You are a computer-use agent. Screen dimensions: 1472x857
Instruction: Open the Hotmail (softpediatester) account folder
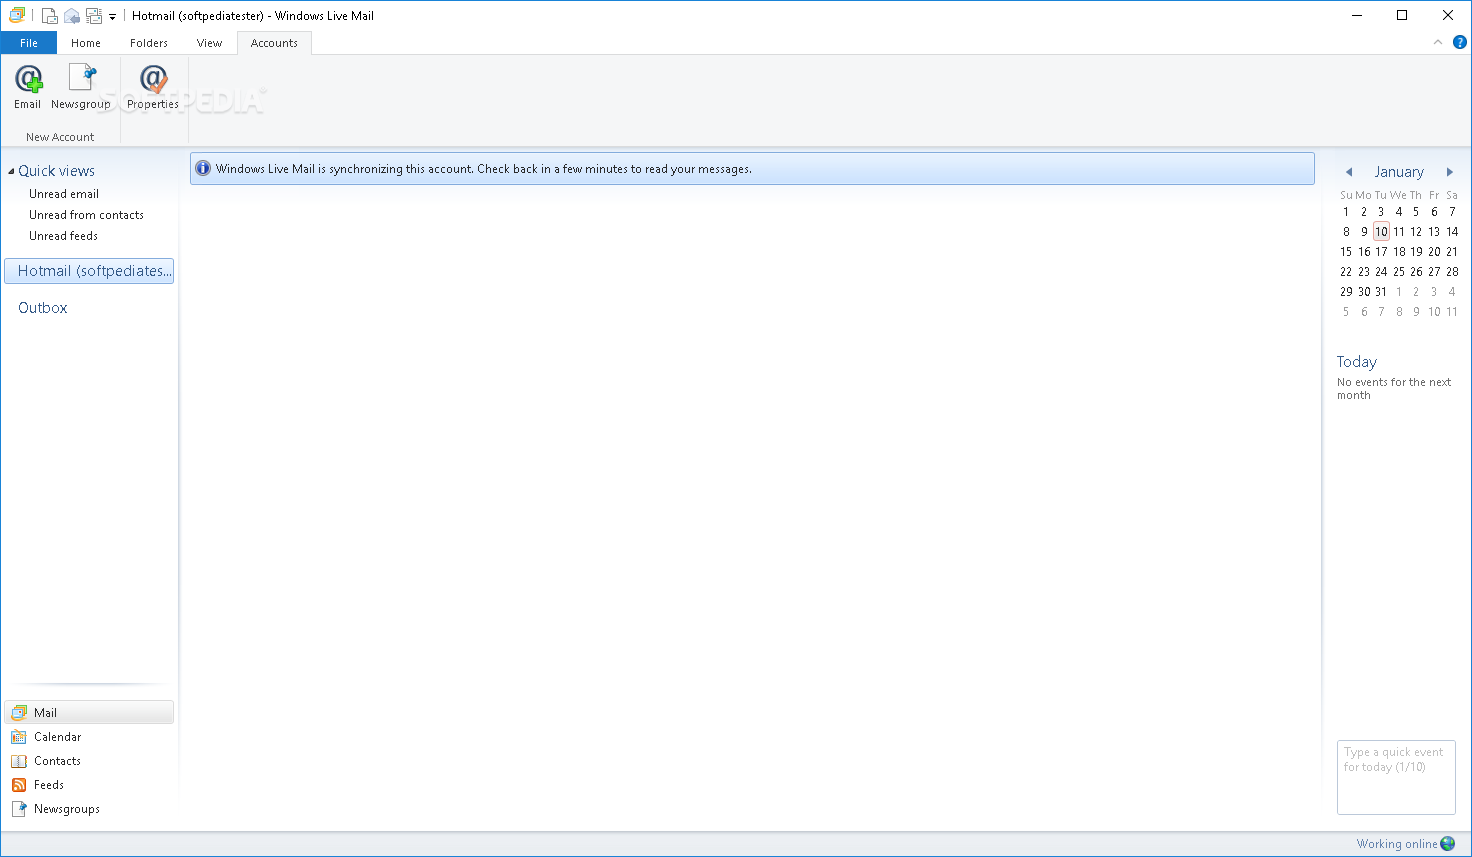click(x=89, y=271)
